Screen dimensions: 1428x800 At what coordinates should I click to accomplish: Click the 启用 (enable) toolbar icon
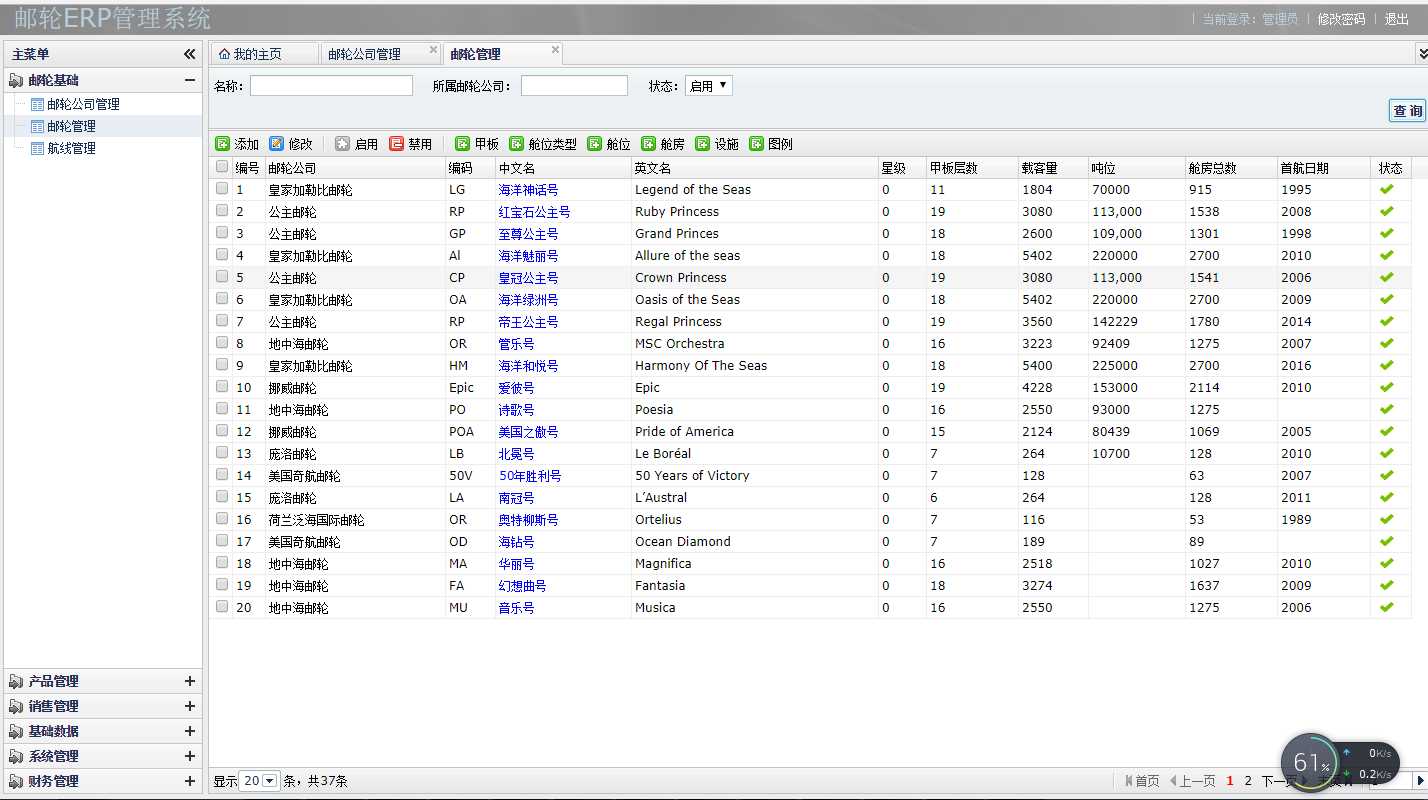point(343,144)
